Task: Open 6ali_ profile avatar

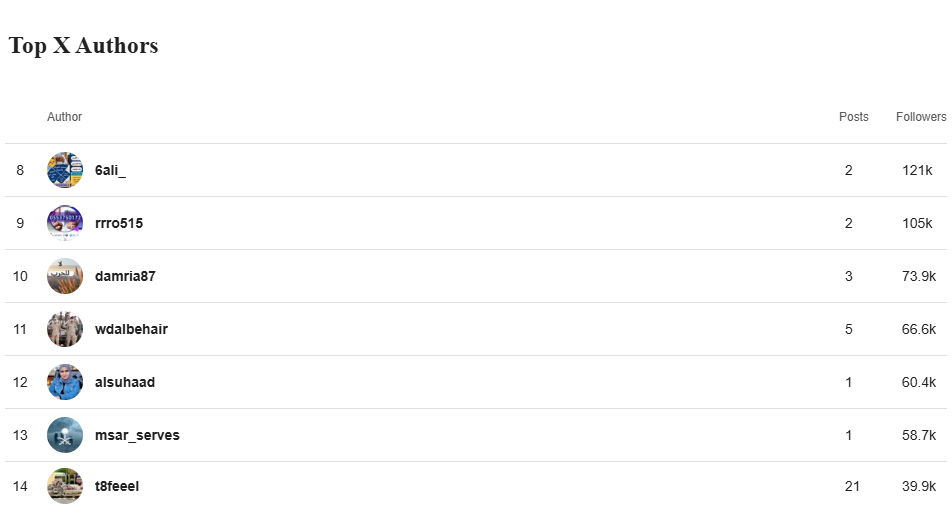Action: point(65,170)
